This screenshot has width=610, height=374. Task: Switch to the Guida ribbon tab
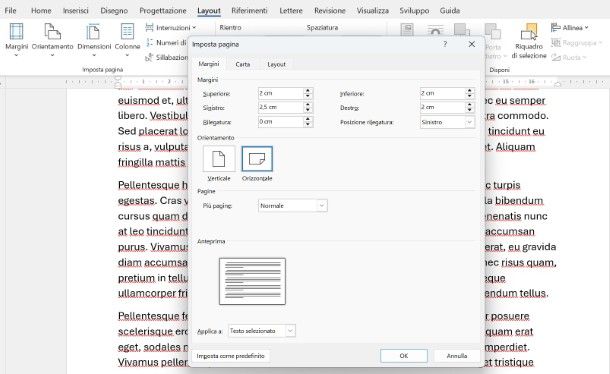(x=450, y=11)
